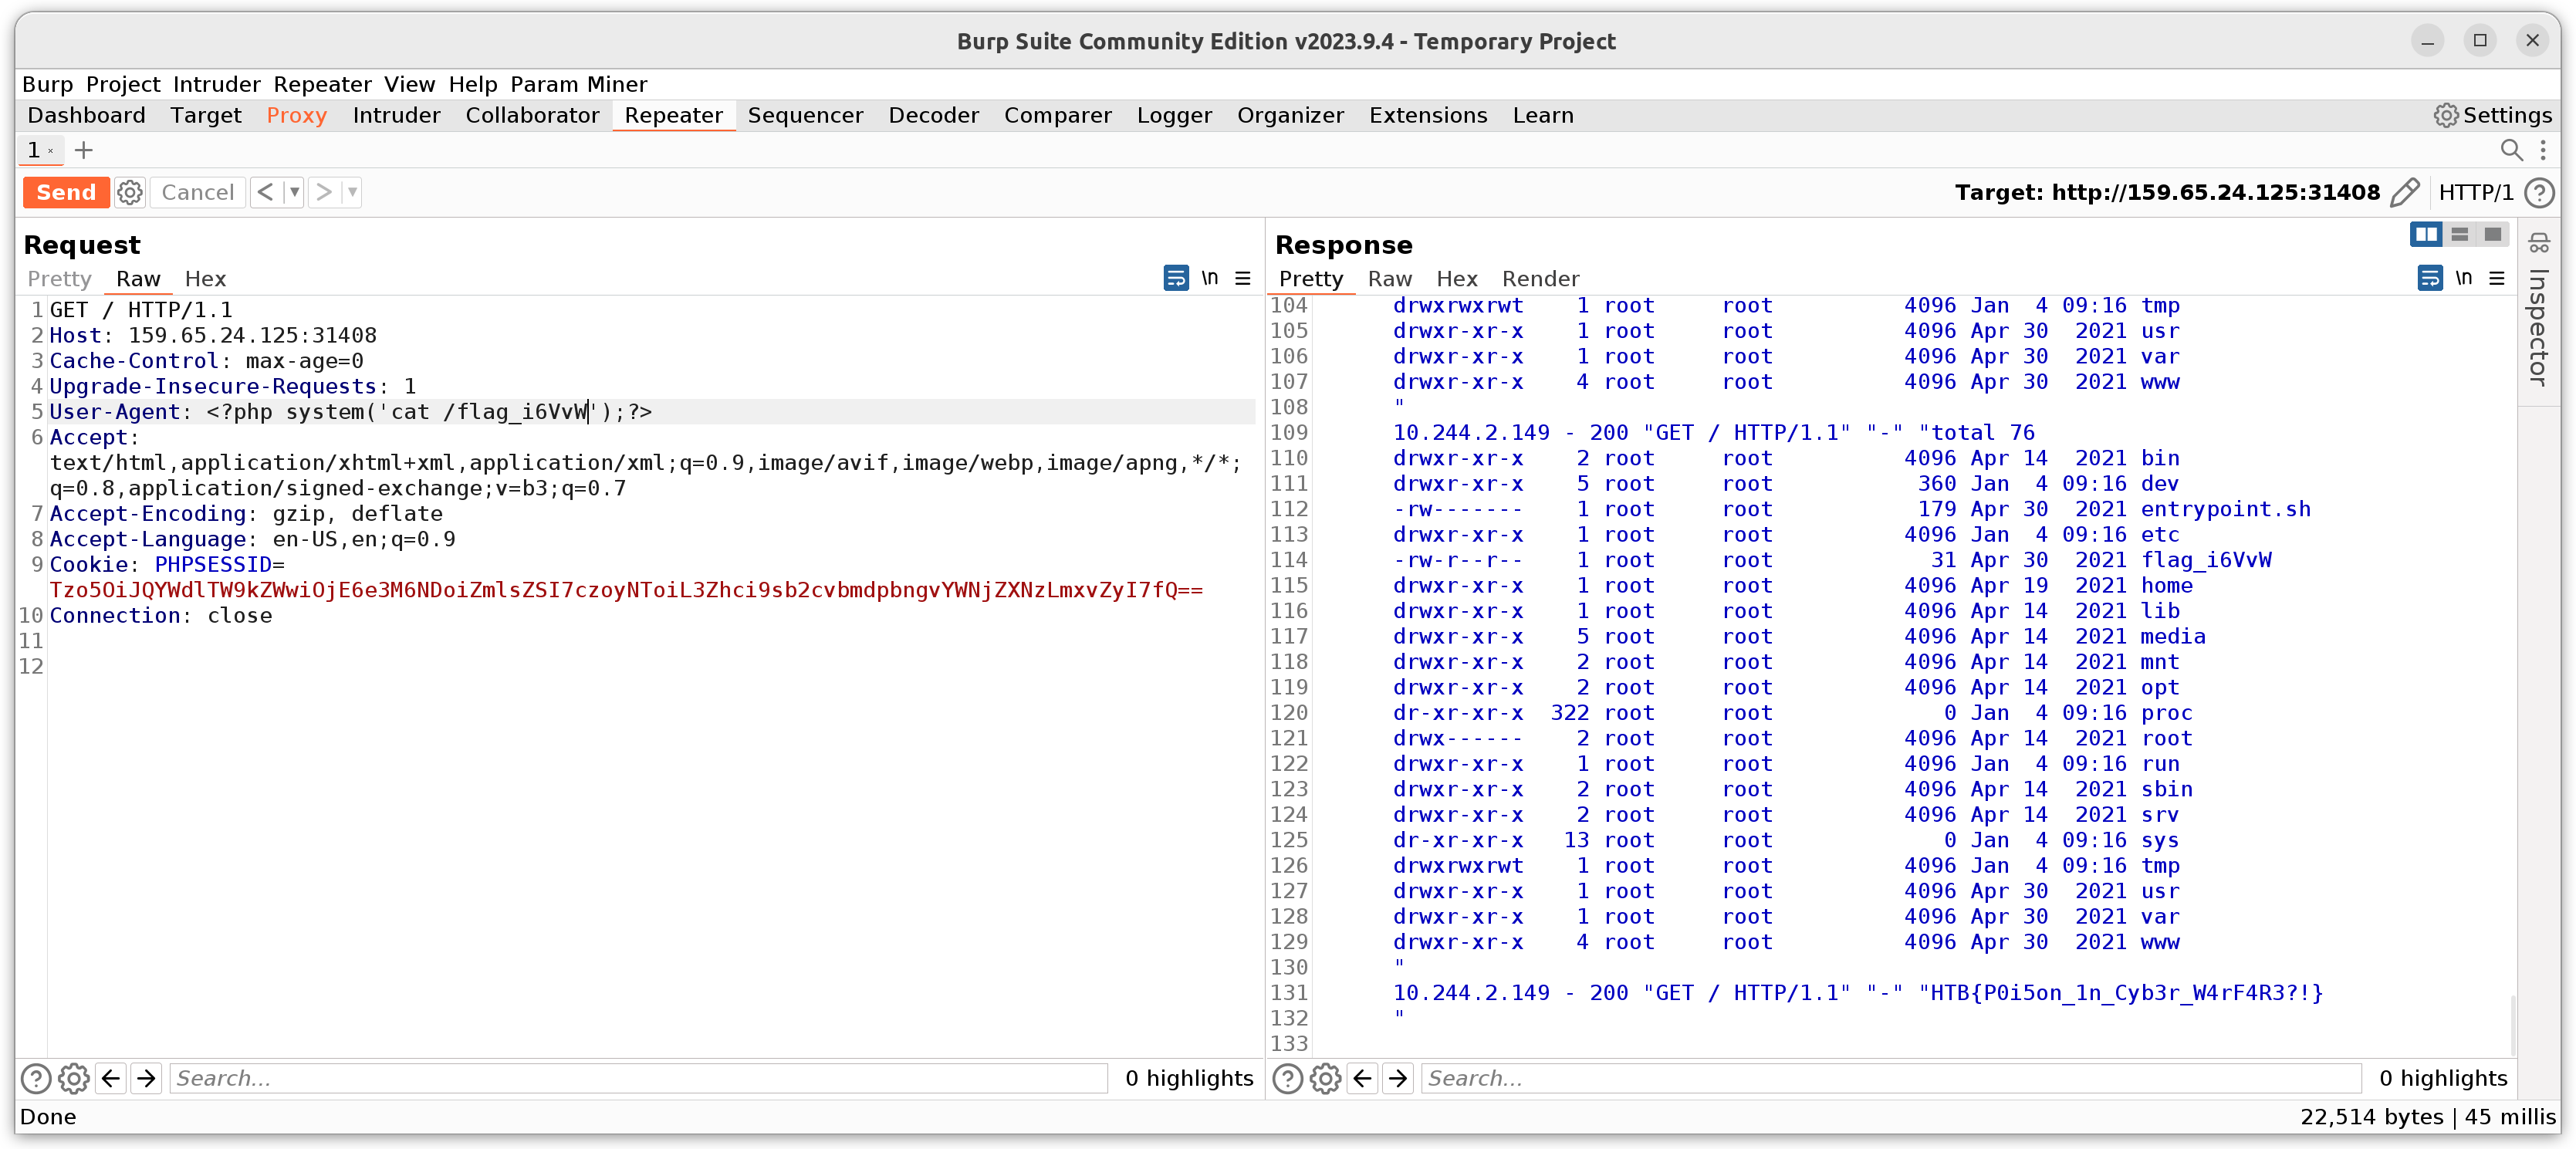Click the Repeater tabs search magnifier icon
Screen dimensions: 2576x1149
coord(2511,150)
